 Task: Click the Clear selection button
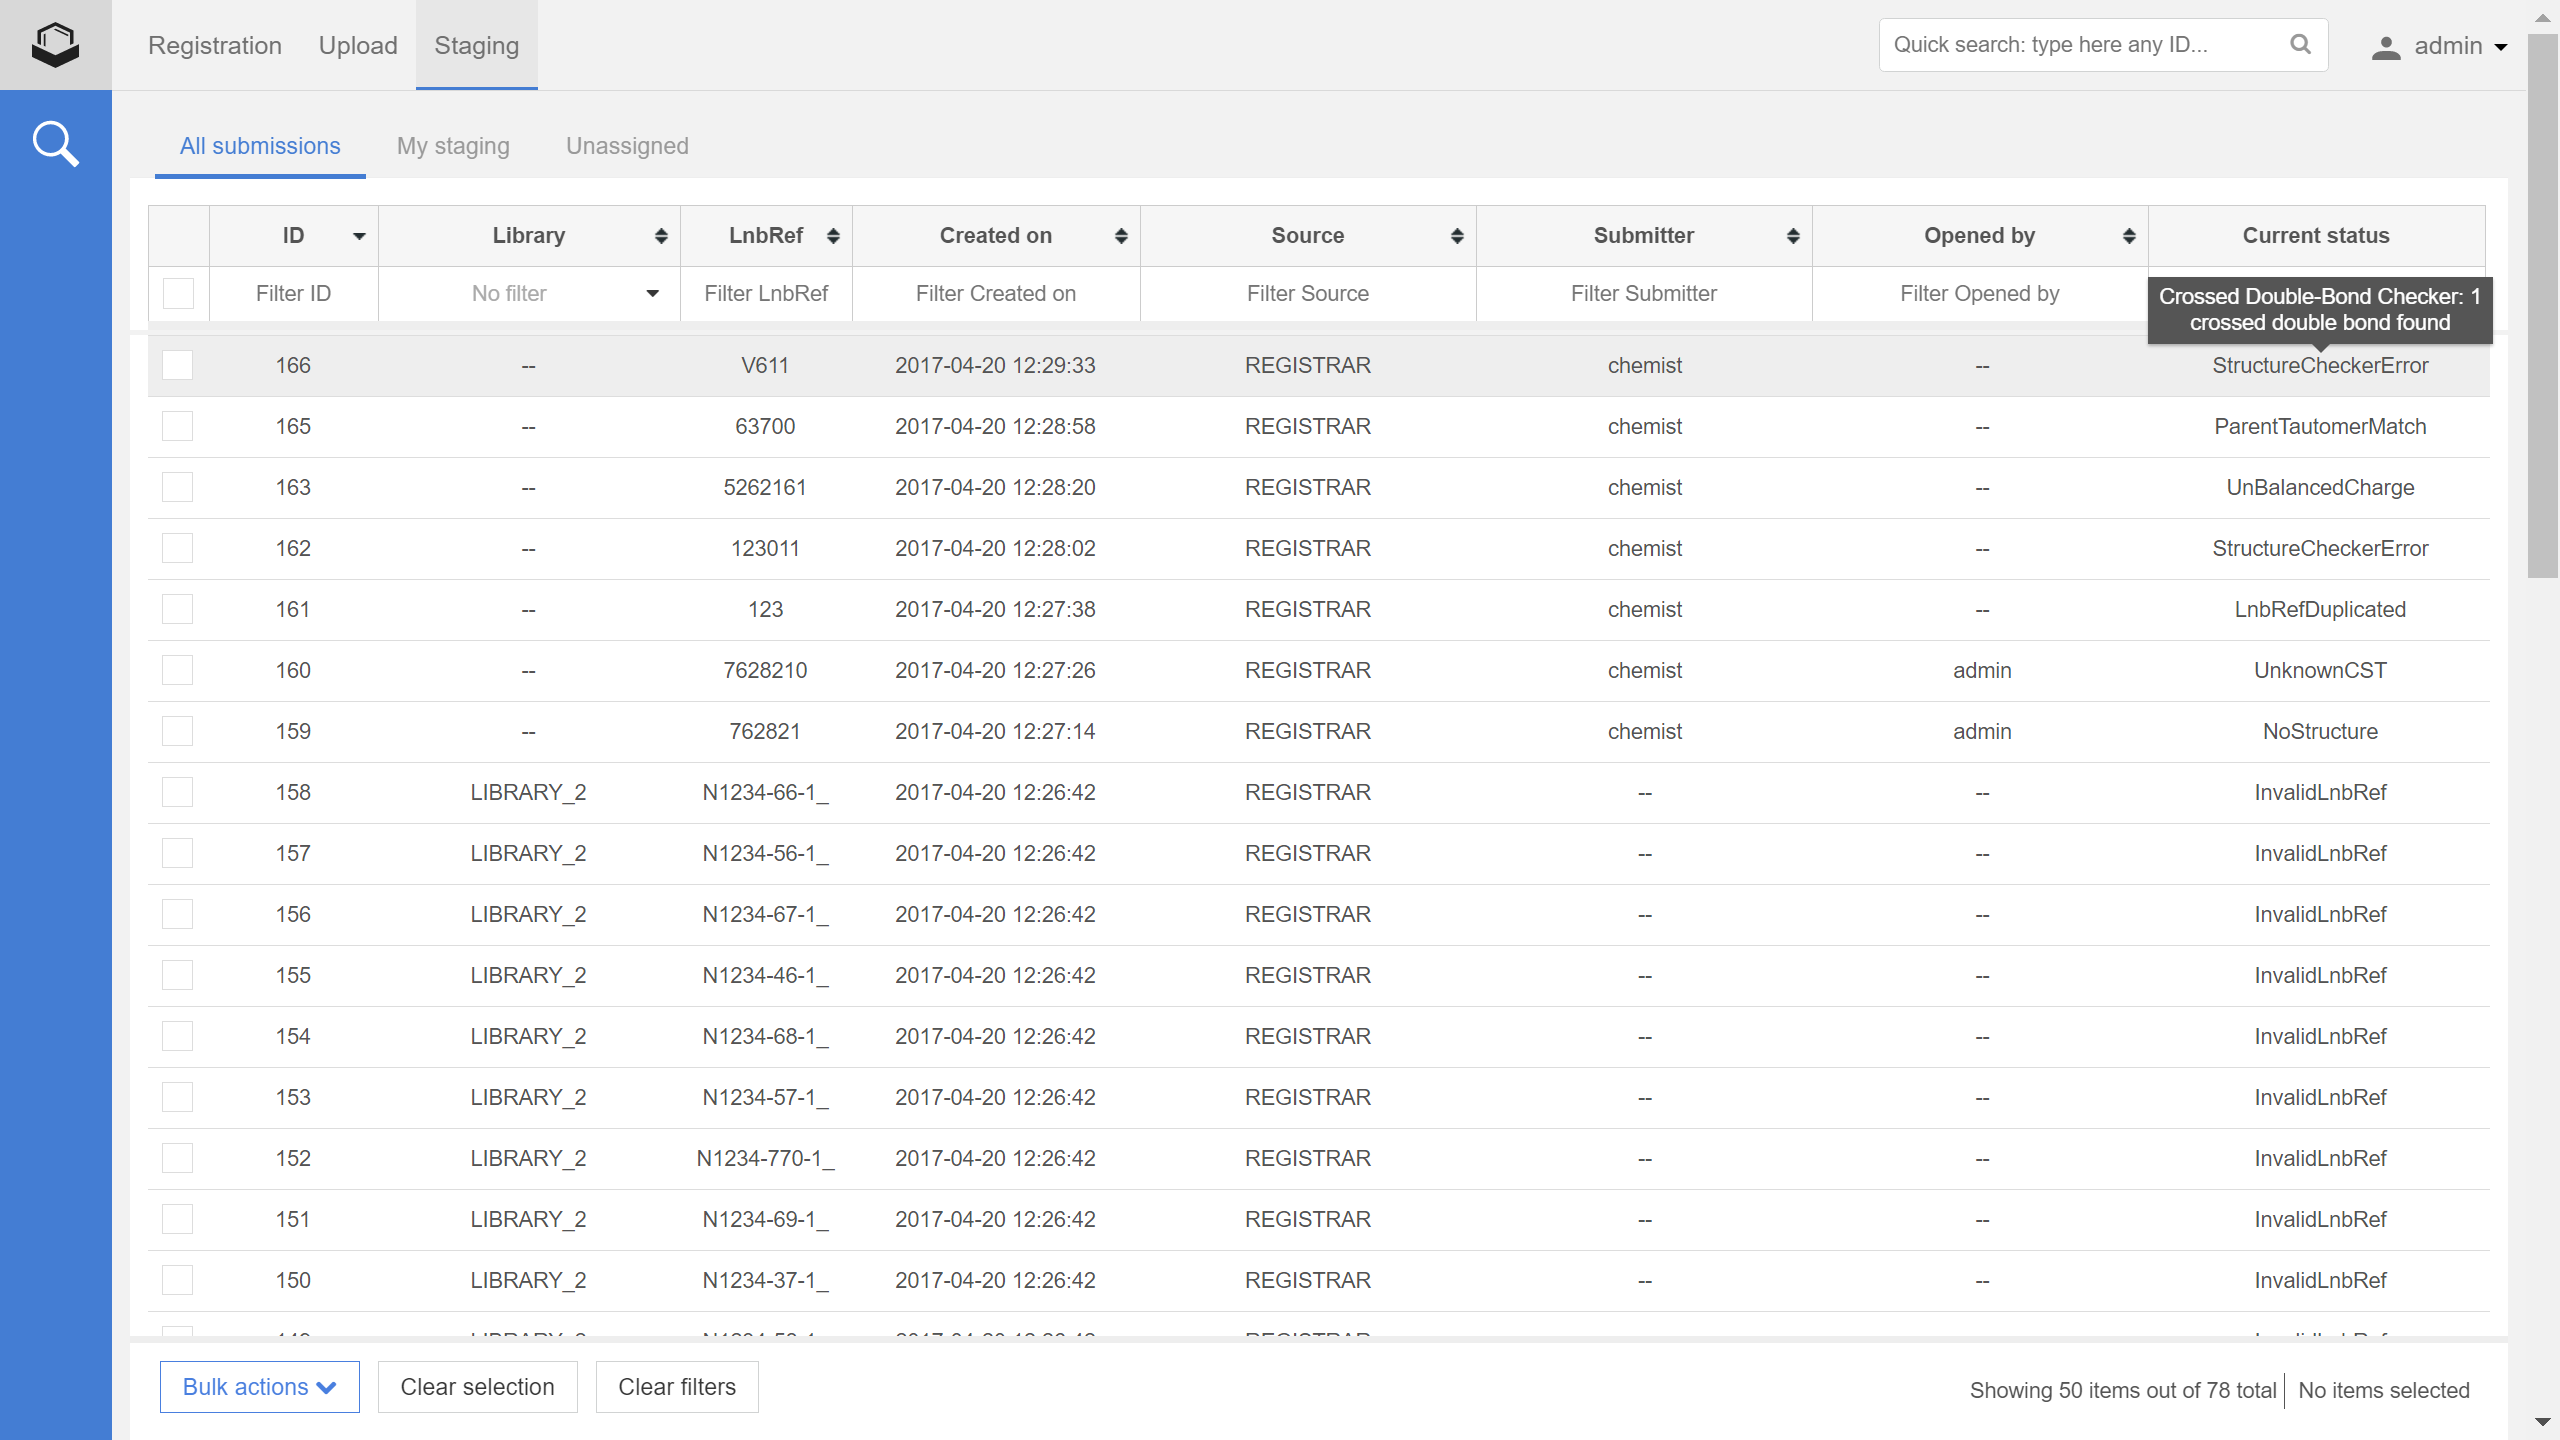click(x=477, y=1387)
